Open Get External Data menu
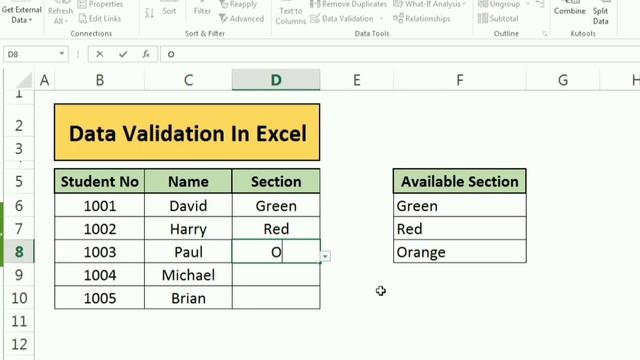The height and width of the screenshot is (360, 640). (21, 14)
